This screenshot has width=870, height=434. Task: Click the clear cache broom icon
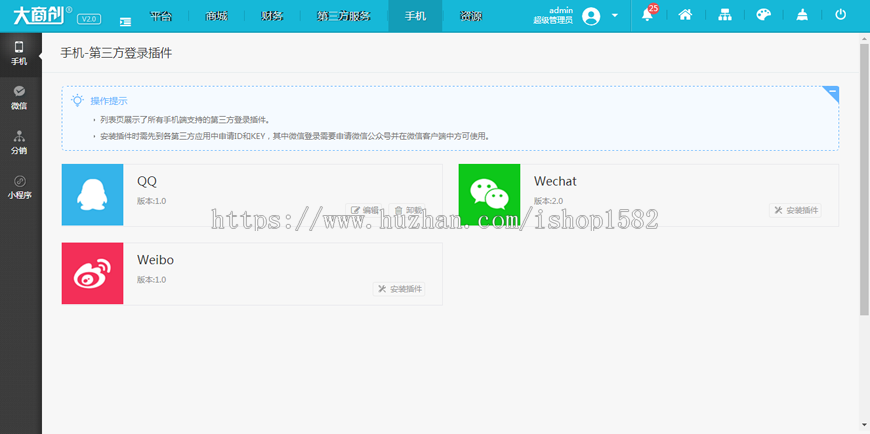pyautogui.click(x=802, y=16)
